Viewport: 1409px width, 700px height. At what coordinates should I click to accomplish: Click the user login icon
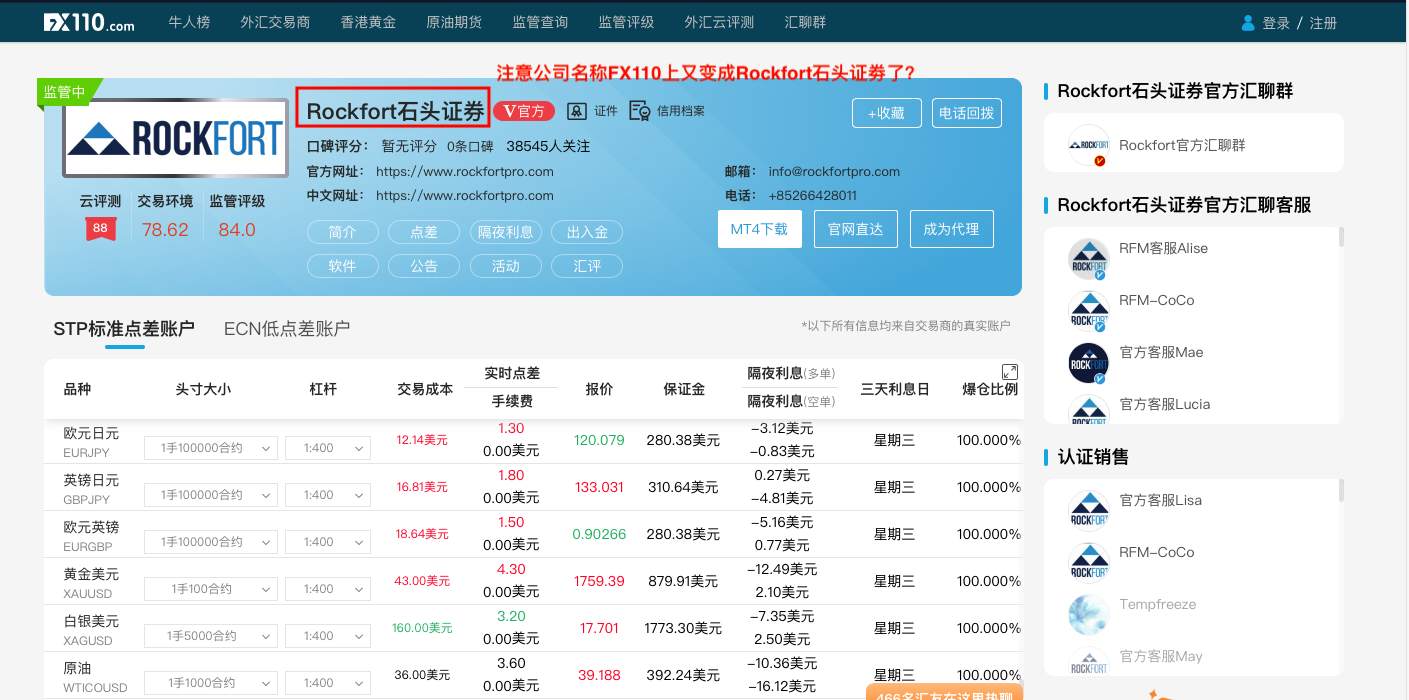[1248, 23]
